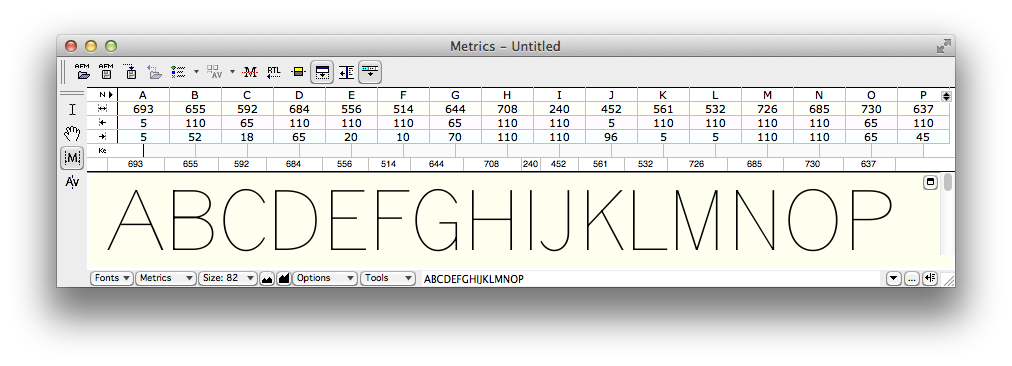Select the M metrics mode tool
The image size is (1012, 366).
[72, 158]
